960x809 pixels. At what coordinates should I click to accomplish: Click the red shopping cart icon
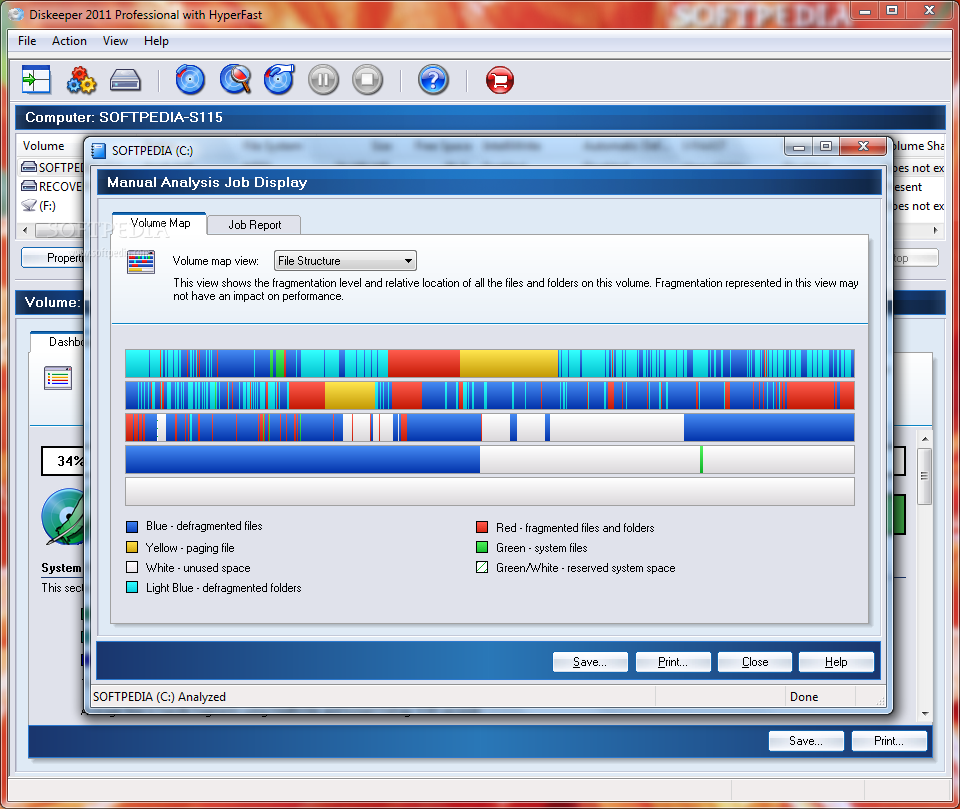500,80
